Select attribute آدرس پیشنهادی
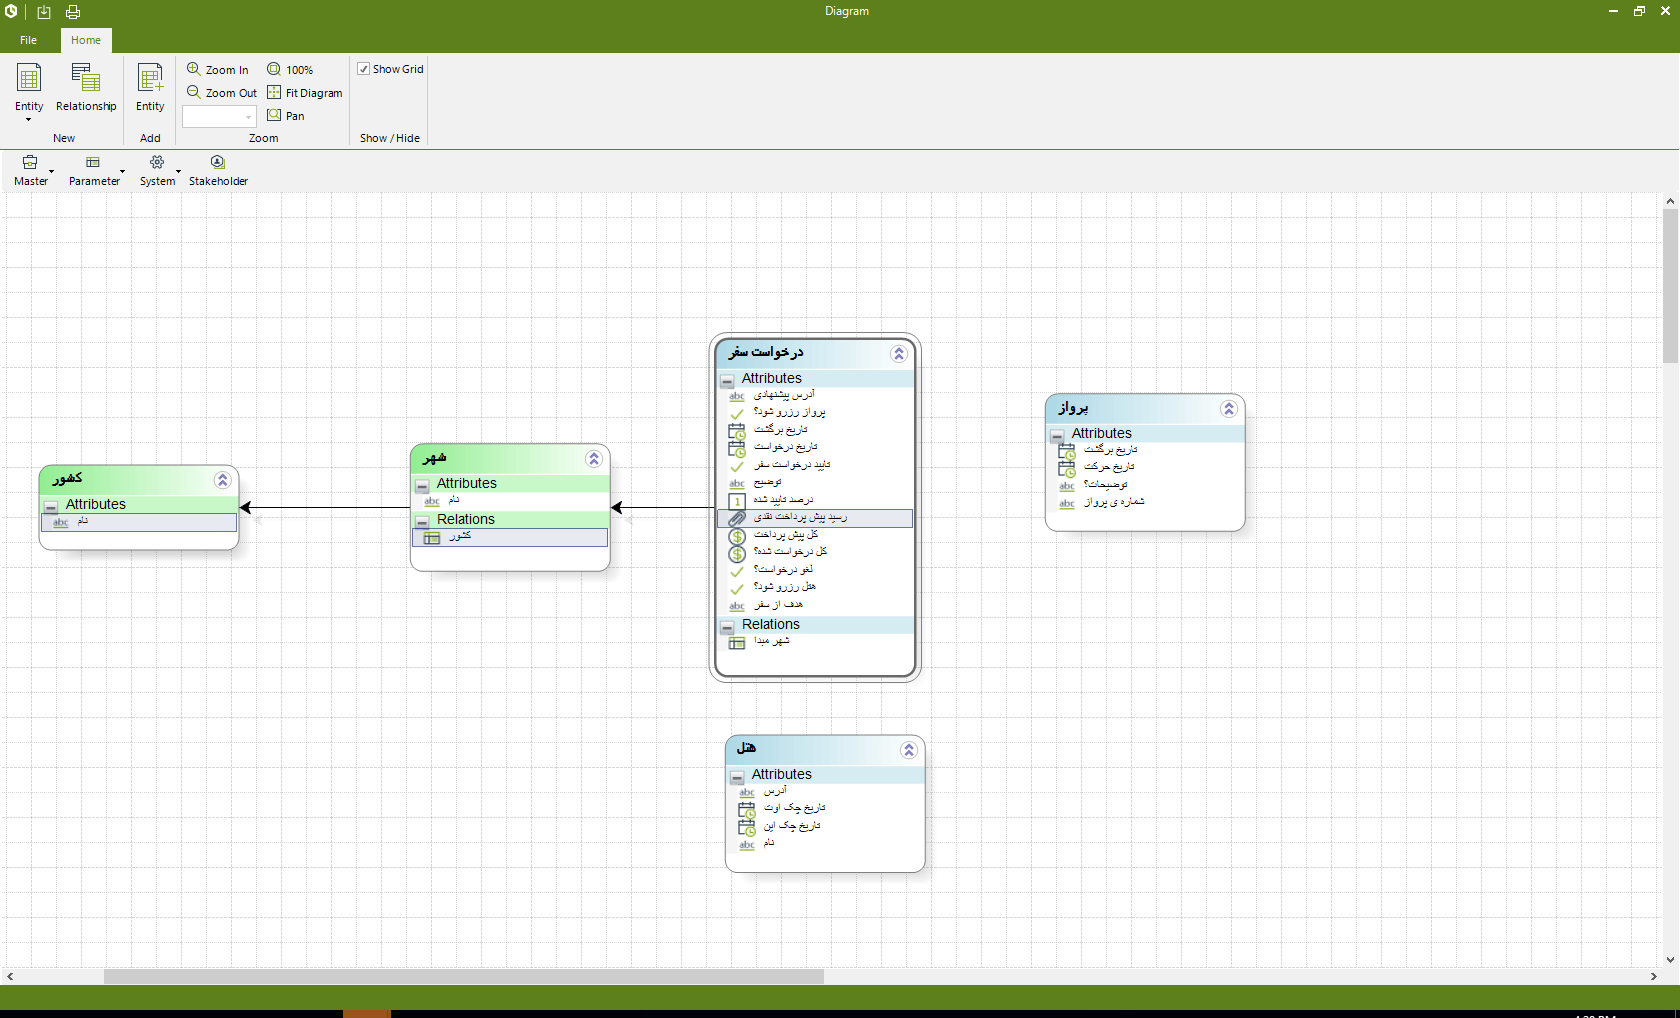 click(x=784, y=395)
